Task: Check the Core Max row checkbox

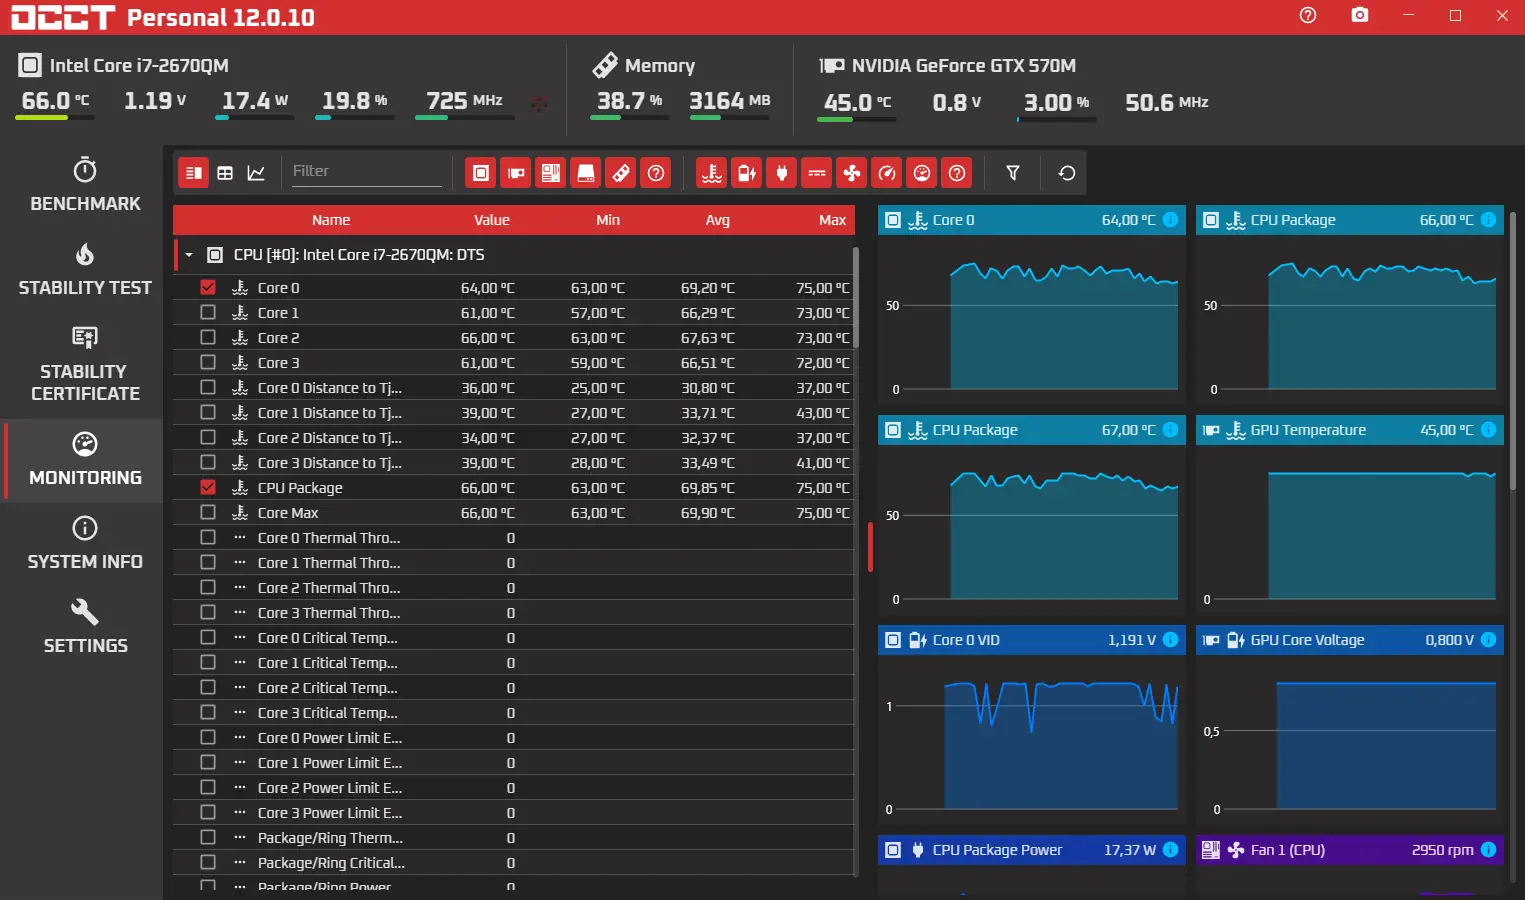Action: coord(208,512)
